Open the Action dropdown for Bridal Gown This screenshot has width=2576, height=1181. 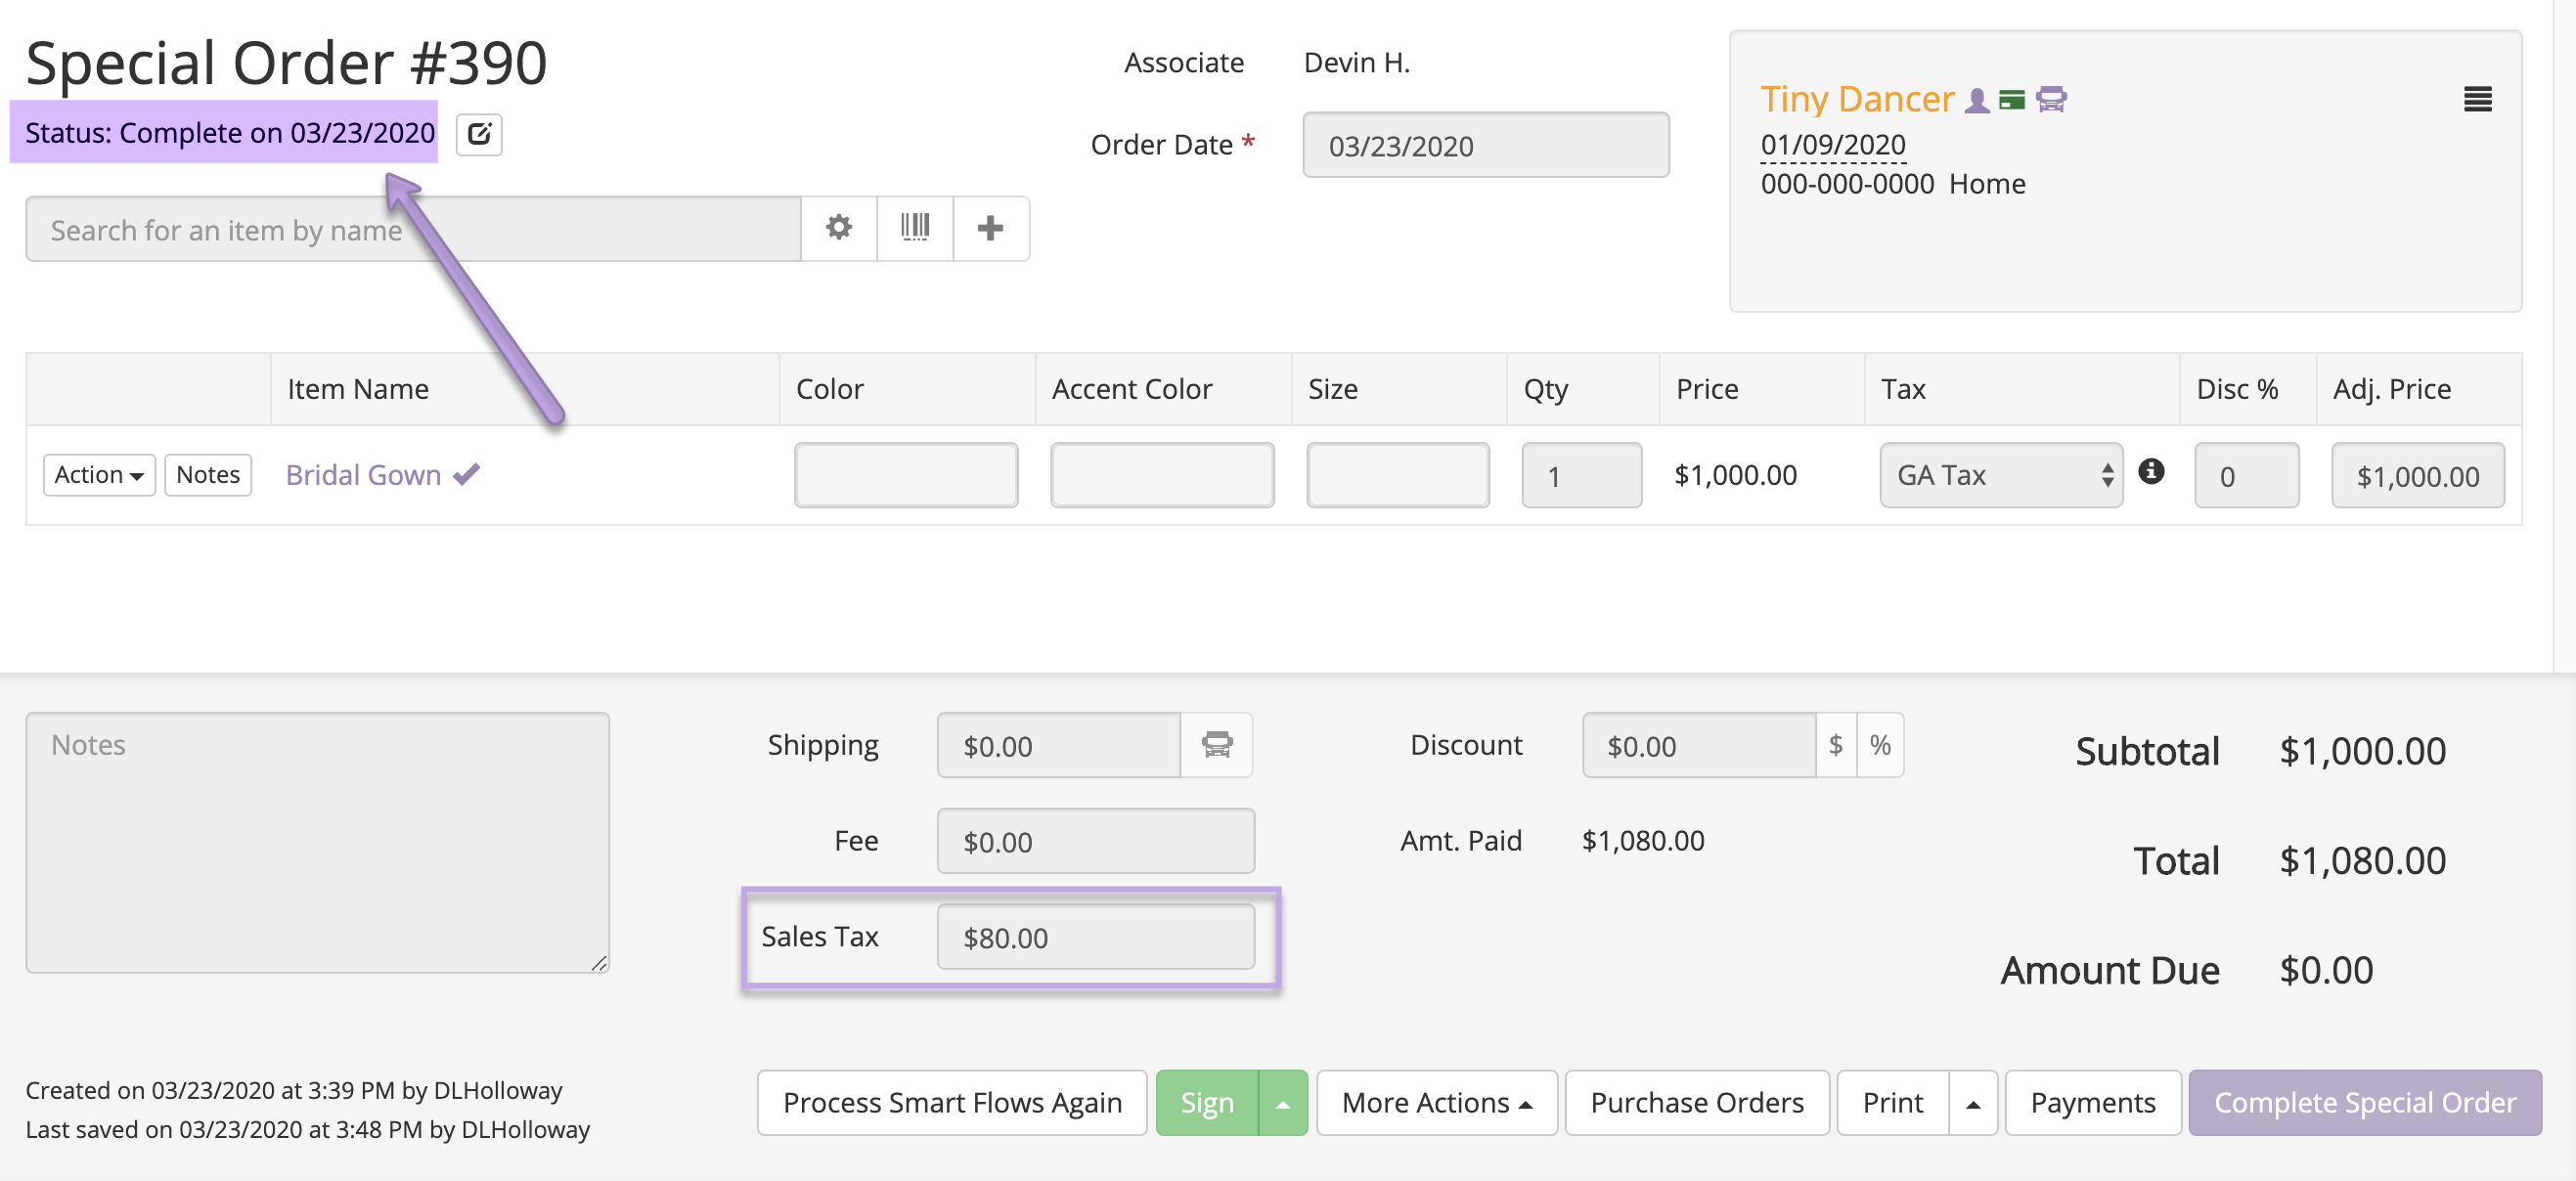99,474
